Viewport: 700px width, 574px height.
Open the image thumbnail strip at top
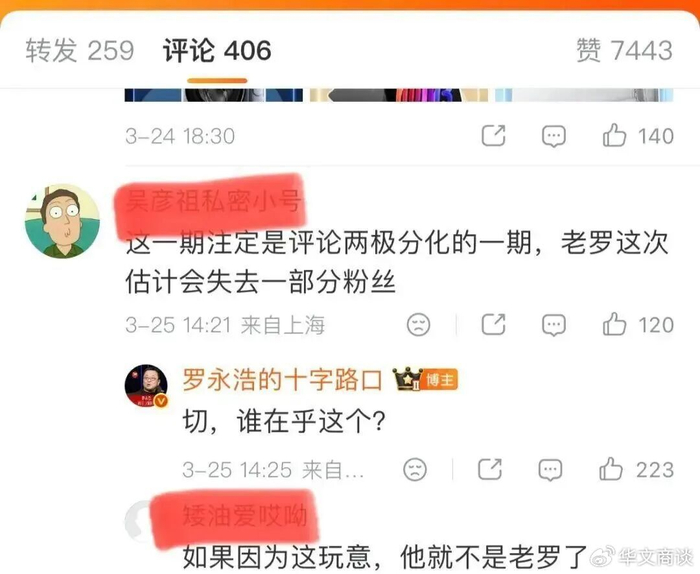click(399, 95)
